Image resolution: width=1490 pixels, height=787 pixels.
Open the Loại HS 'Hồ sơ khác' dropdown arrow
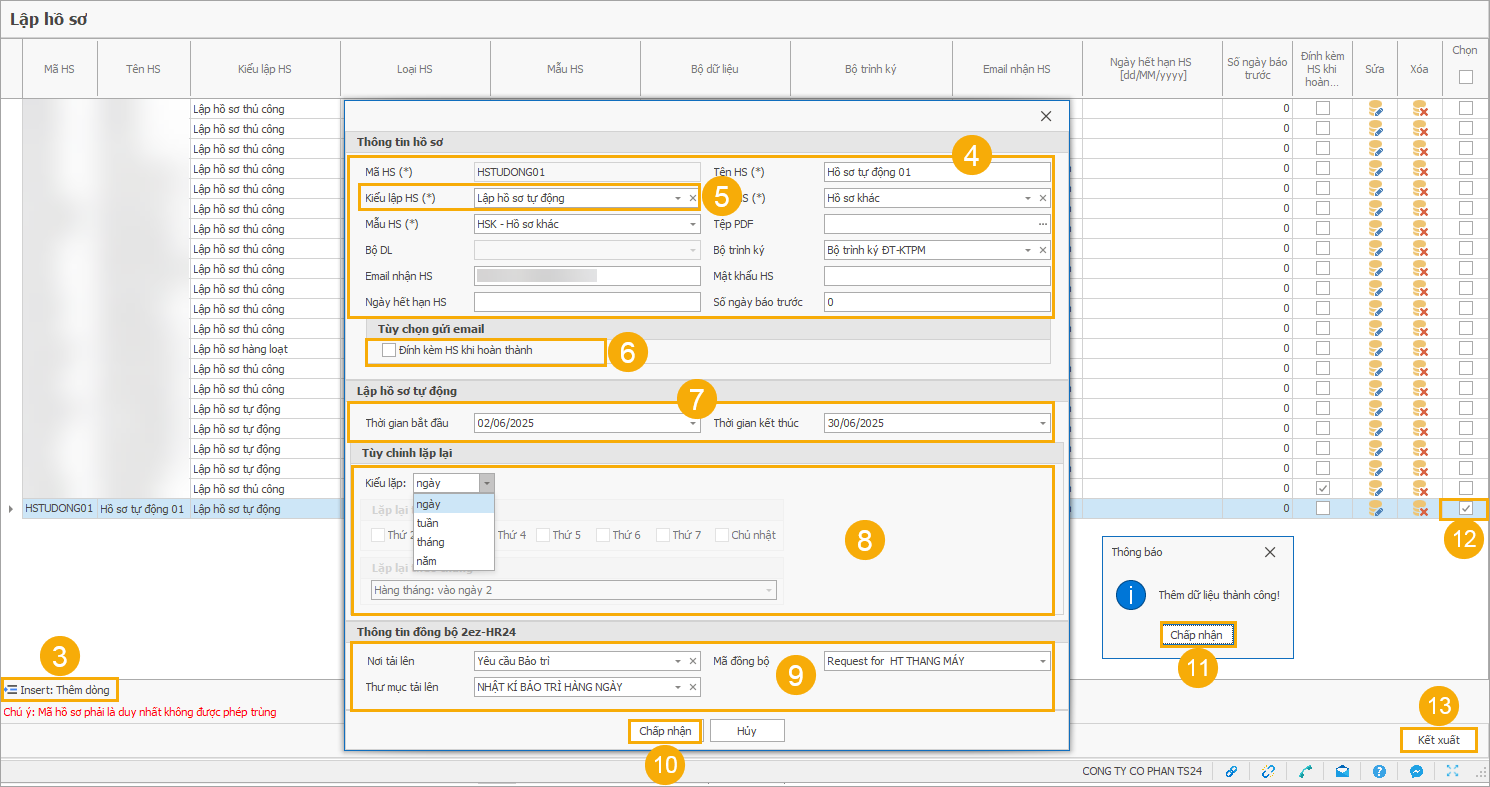(x=1027, y=198)
